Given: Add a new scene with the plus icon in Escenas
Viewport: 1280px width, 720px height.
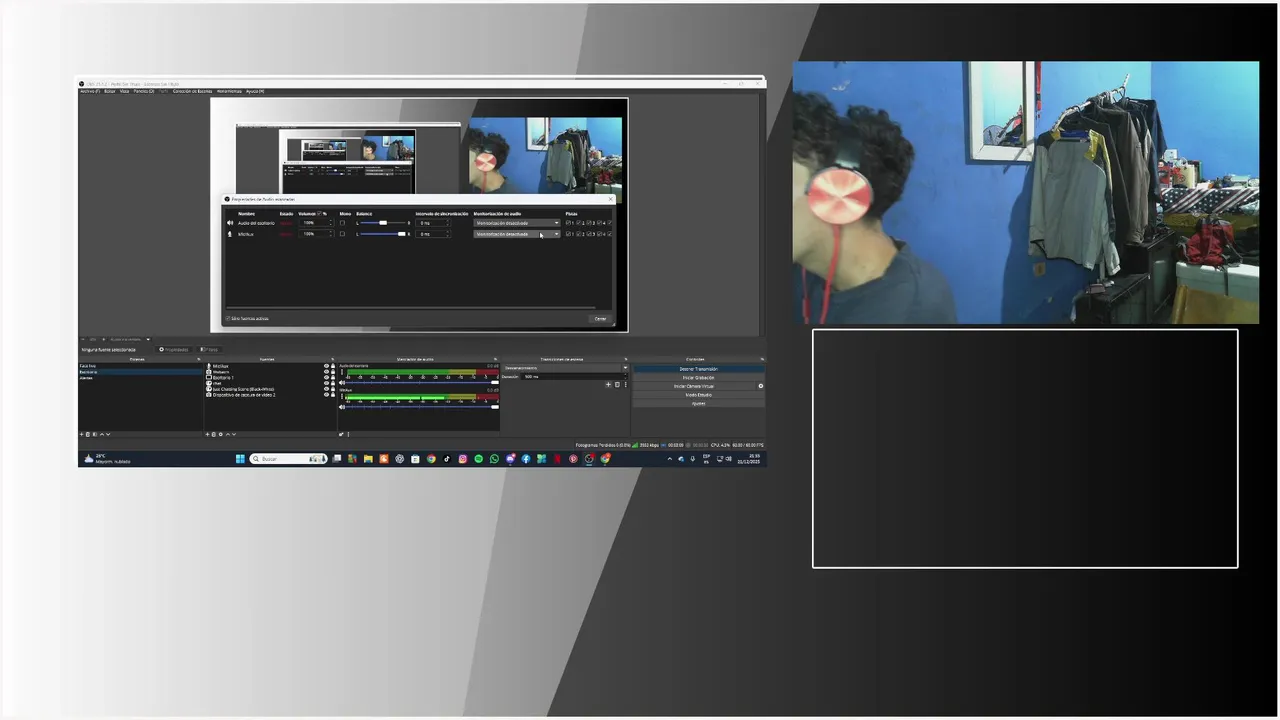Looking at the screenshot, I should tap(81, 434).
